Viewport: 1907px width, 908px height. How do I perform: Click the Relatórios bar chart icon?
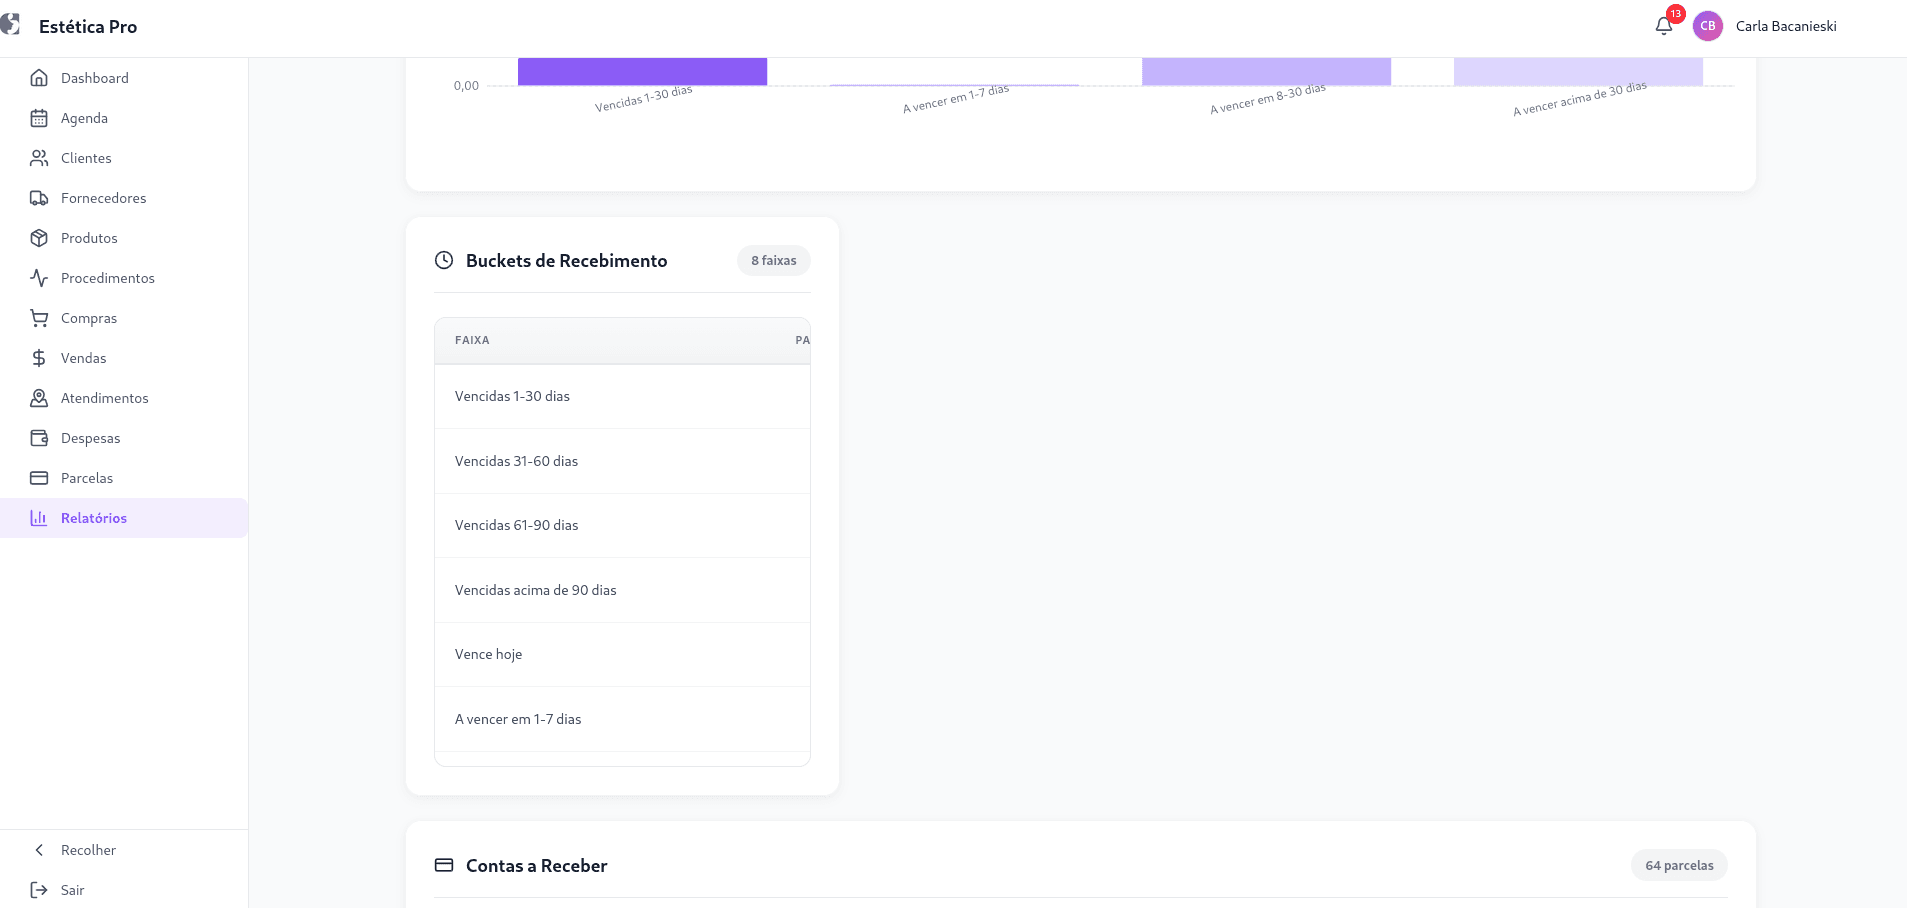point(39,518)
